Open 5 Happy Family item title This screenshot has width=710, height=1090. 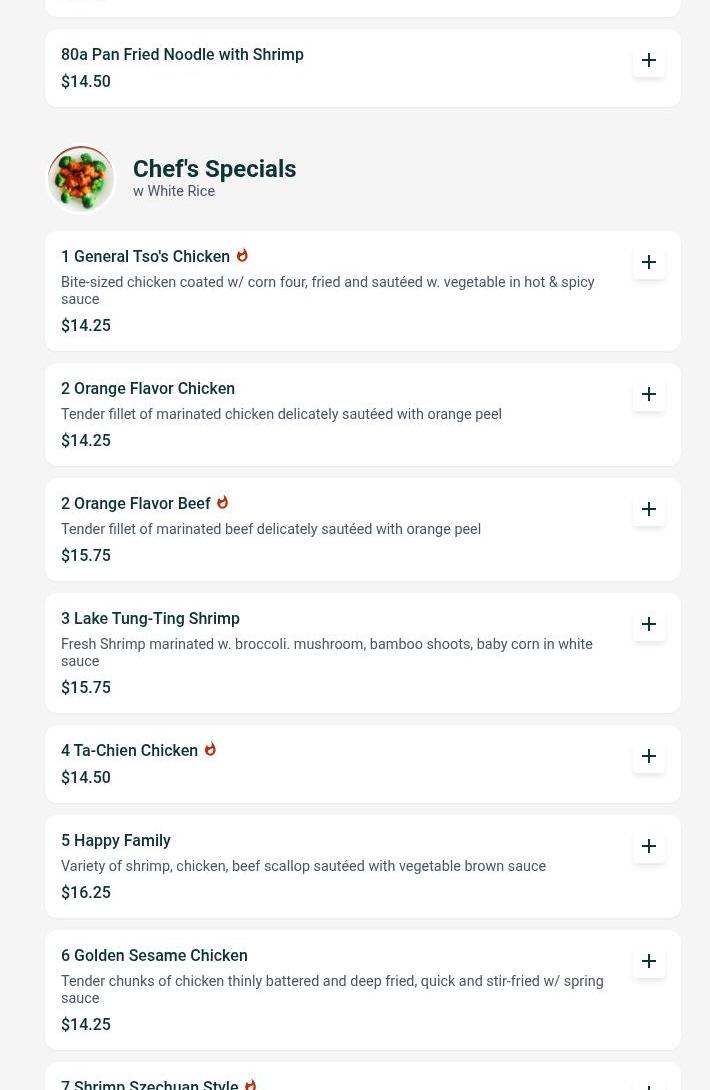tap(116, 840)
